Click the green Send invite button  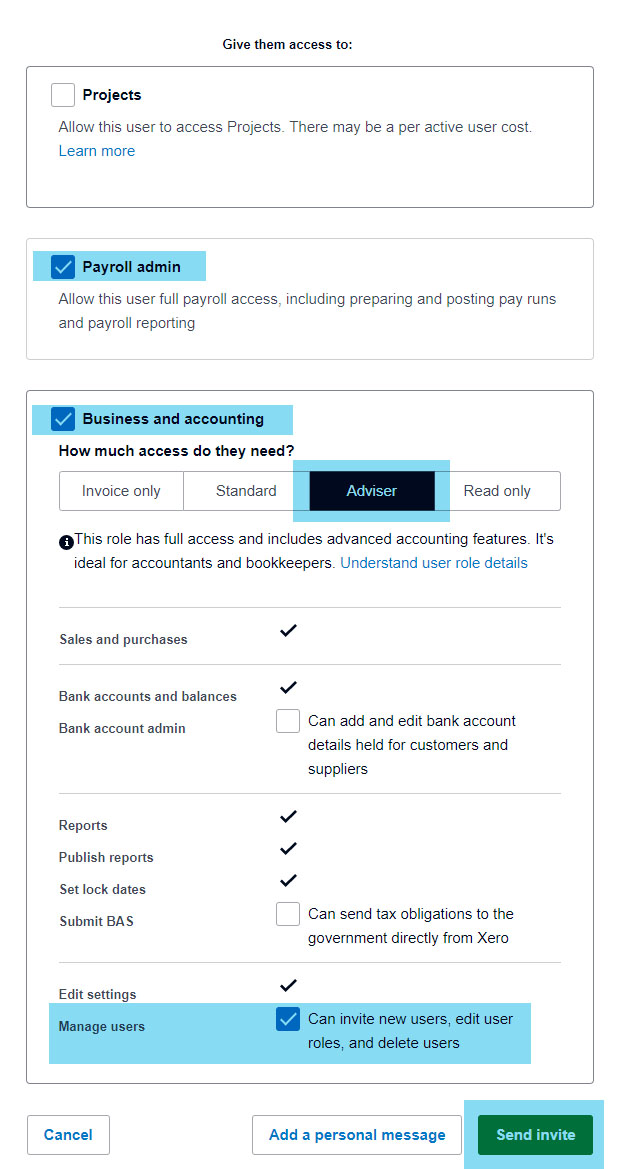[x=535, y=1135]
